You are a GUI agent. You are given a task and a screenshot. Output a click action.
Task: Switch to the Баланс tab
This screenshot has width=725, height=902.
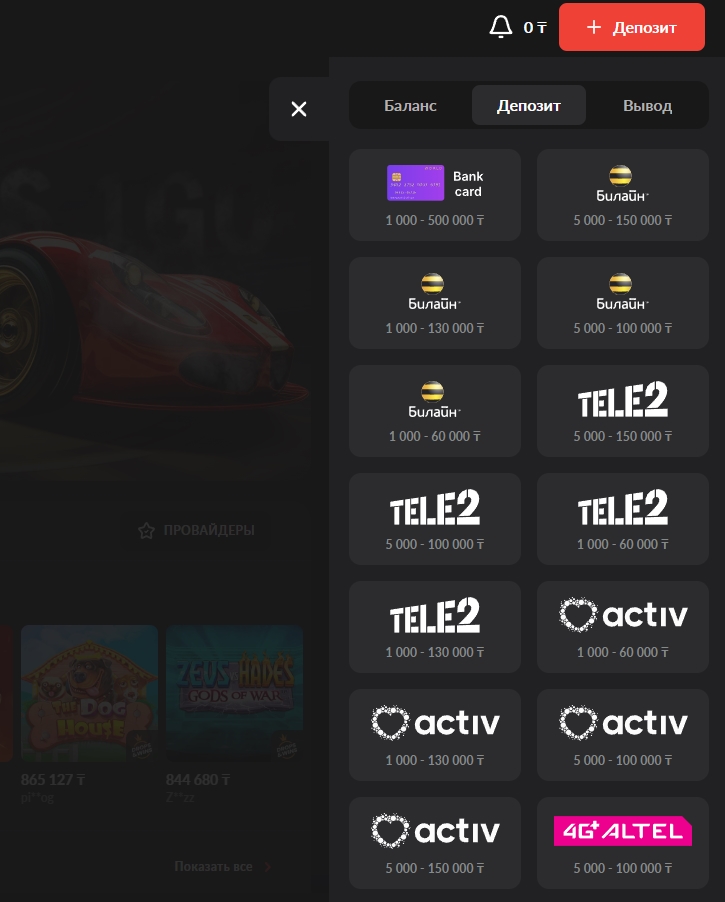[410, 106]
